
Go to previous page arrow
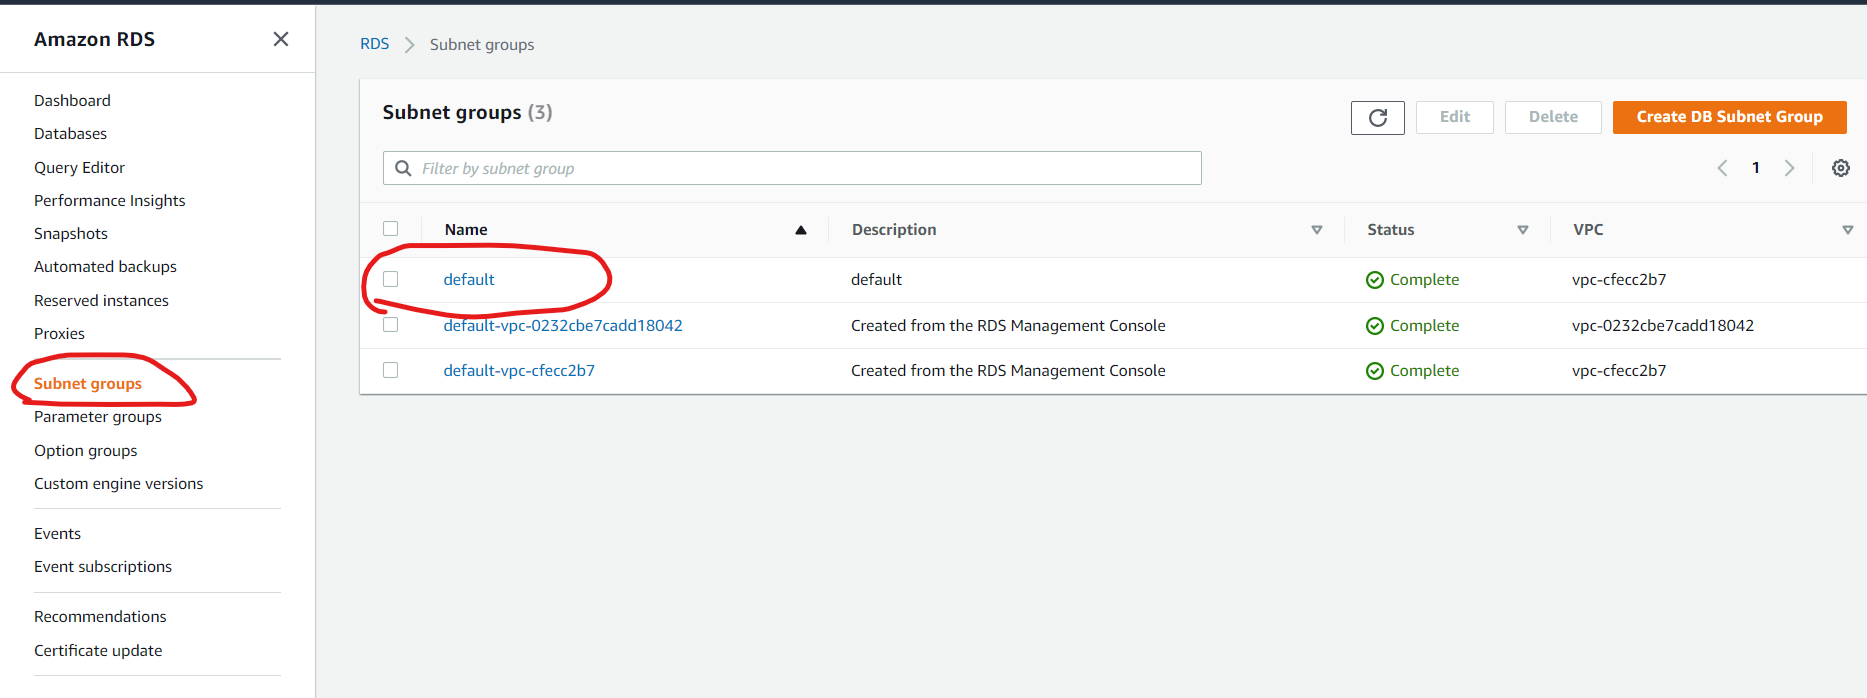pyautogui.click(x=1722, y=168)
